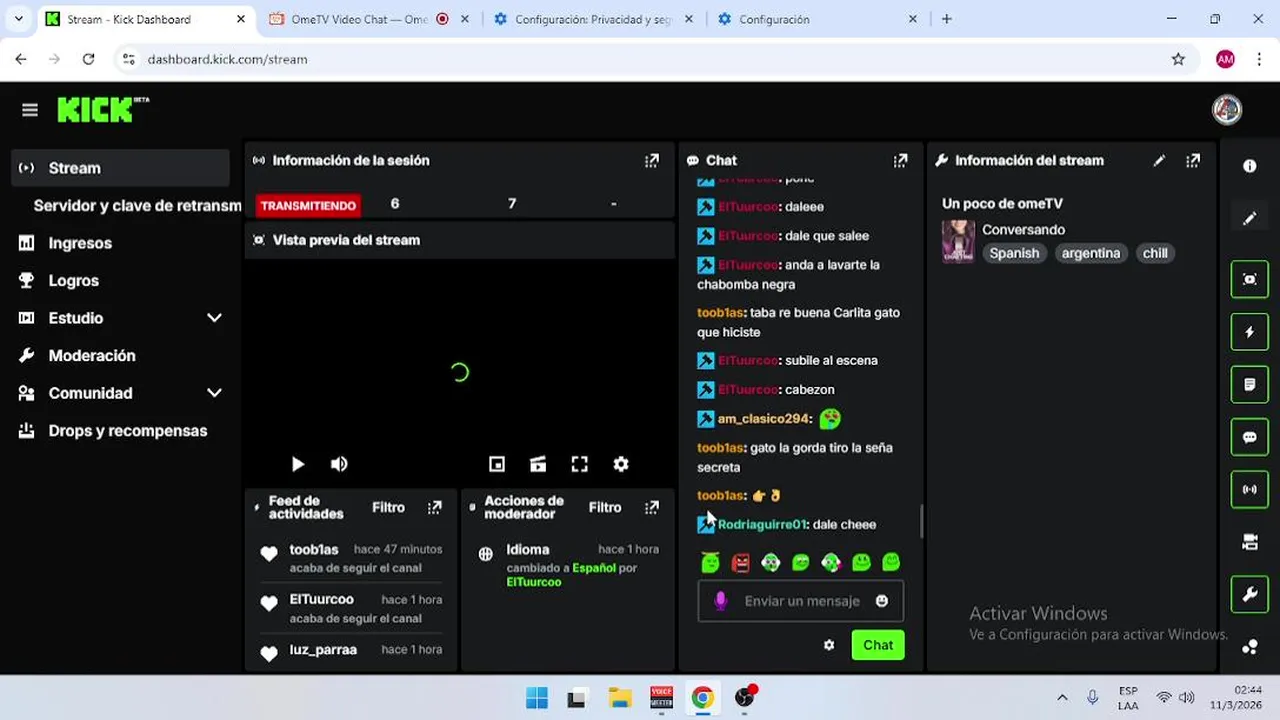1280x720 pixels.
Task: Click the chat scrollbar
Action: pyautogui.click(x=921, y=521)
